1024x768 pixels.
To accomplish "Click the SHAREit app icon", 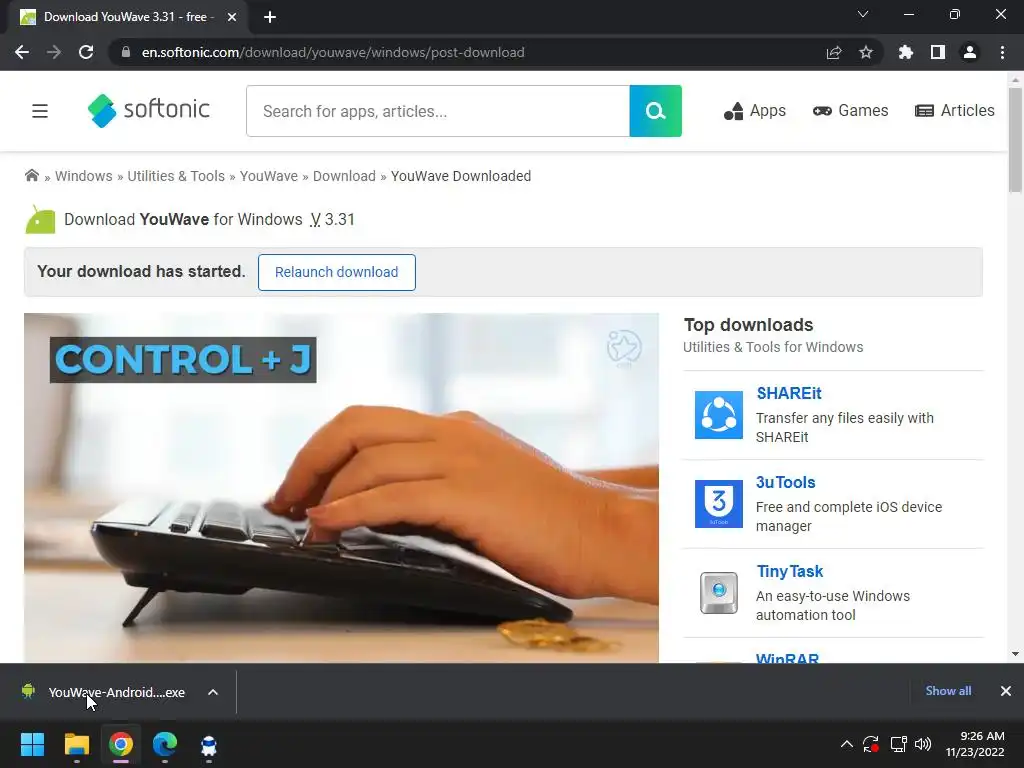I will (718, 415).
